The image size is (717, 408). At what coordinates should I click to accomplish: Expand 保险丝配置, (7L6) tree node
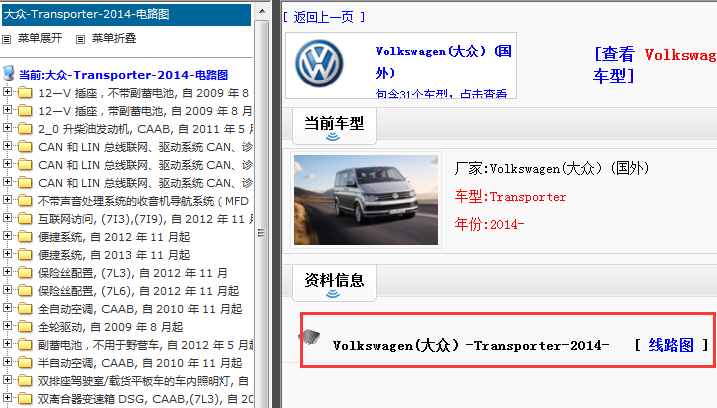pyautogui.click(x=7, y=290)
